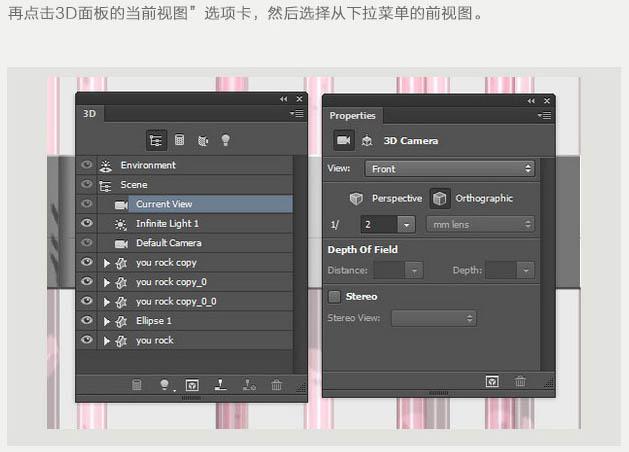Filter 3D panel by meshes
The height and width of the screenshot is (452, 629).
click(x=180, y=140)
